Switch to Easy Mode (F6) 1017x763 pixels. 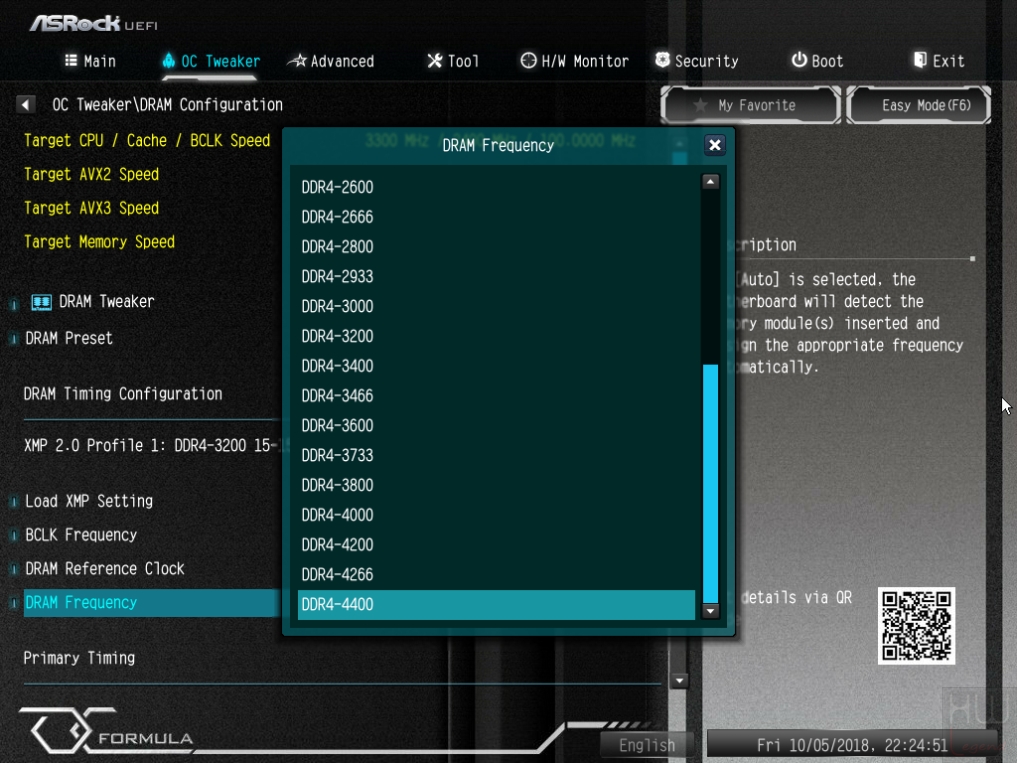click(918, 105)
